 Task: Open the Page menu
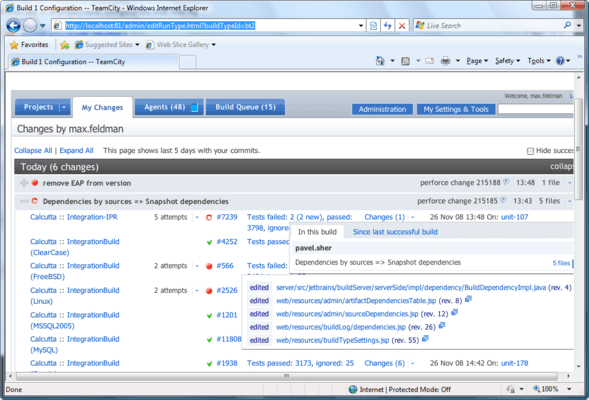pyautogui.click(x=477, y=61)
